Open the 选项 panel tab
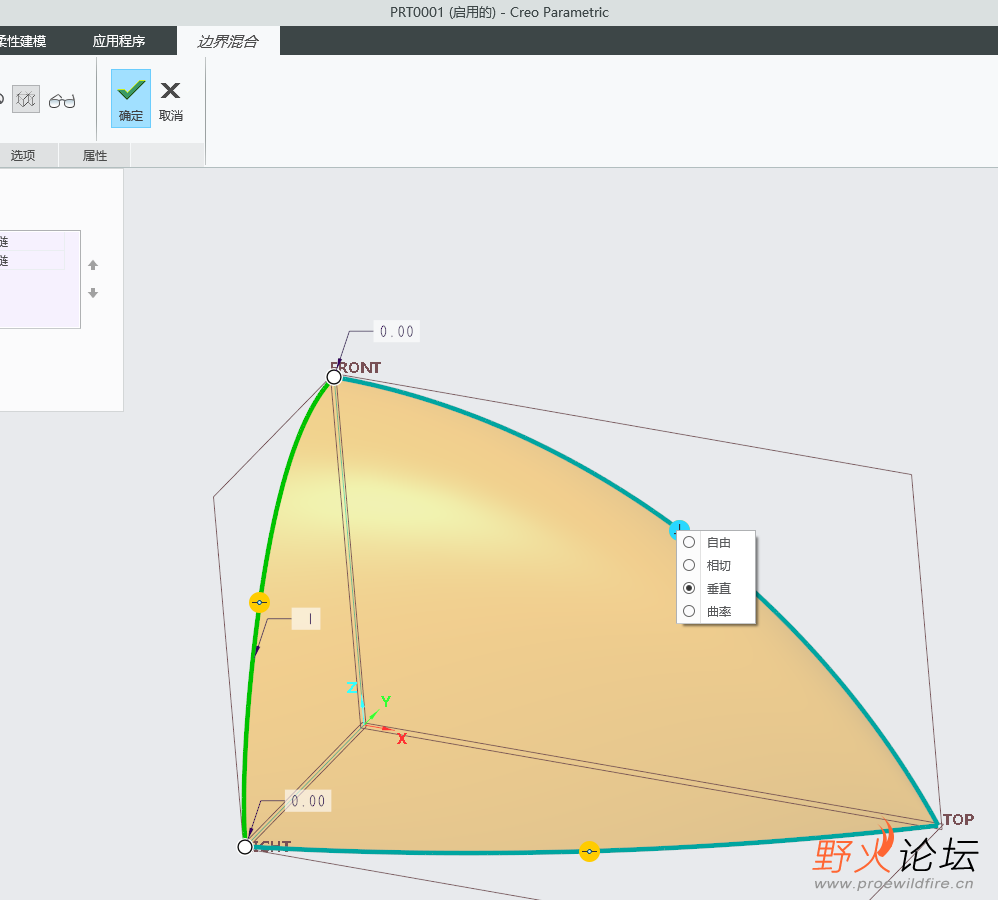The width and height of the screenshot is (998, 900). tap(23, 155)
